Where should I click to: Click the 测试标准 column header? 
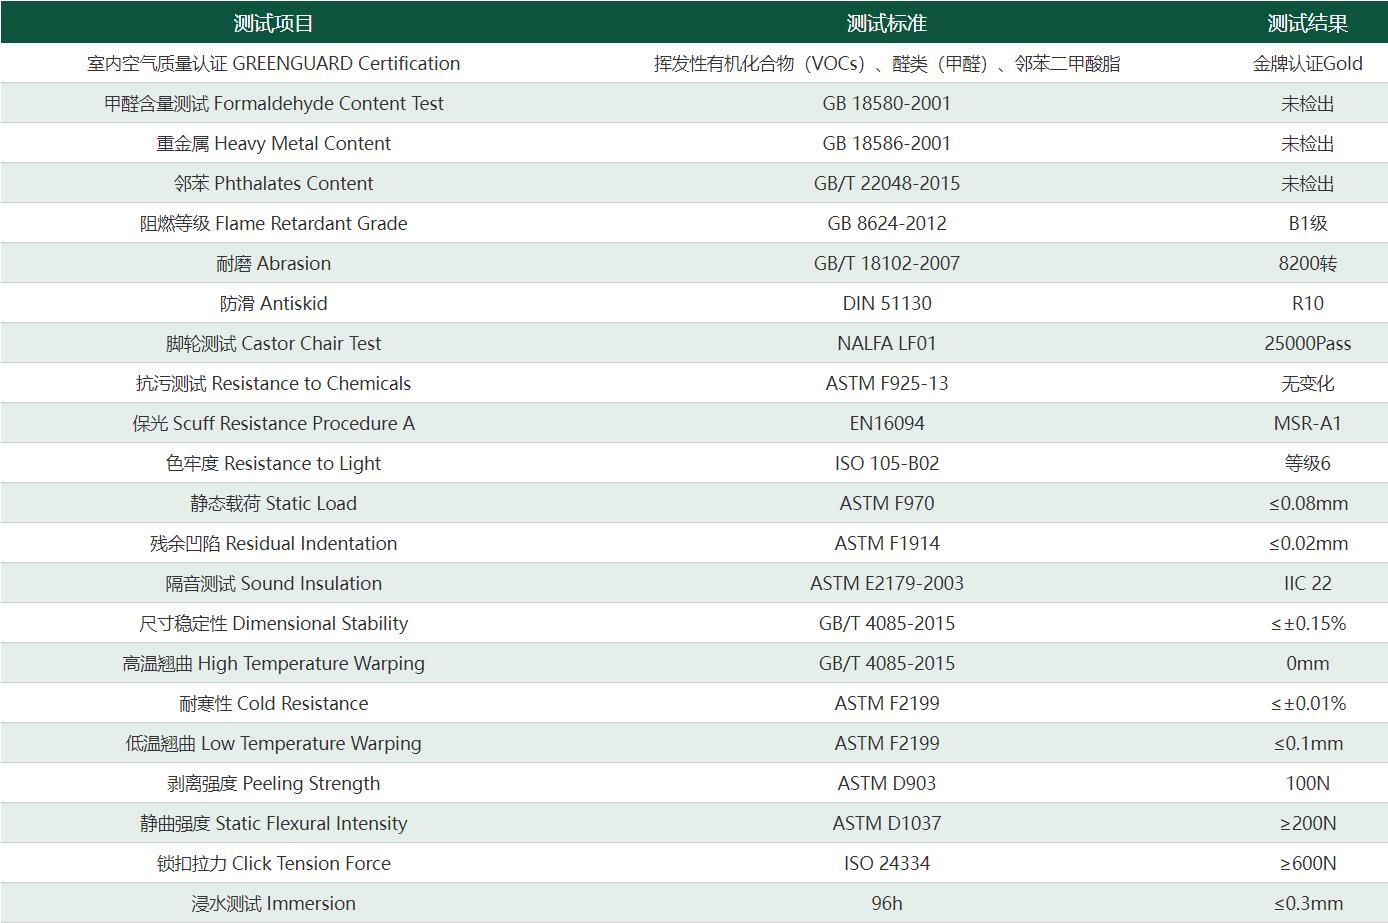(887, 23)
